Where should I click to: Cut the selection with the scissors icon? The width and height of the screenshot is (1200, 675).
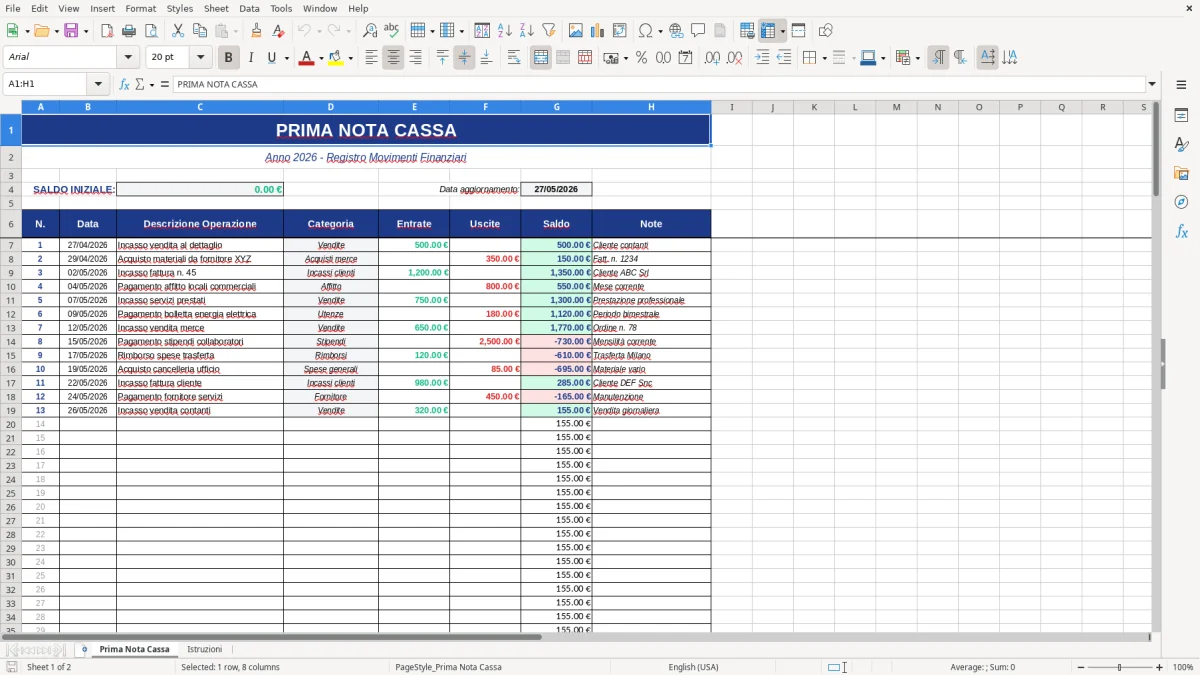[x=178, y=31]
